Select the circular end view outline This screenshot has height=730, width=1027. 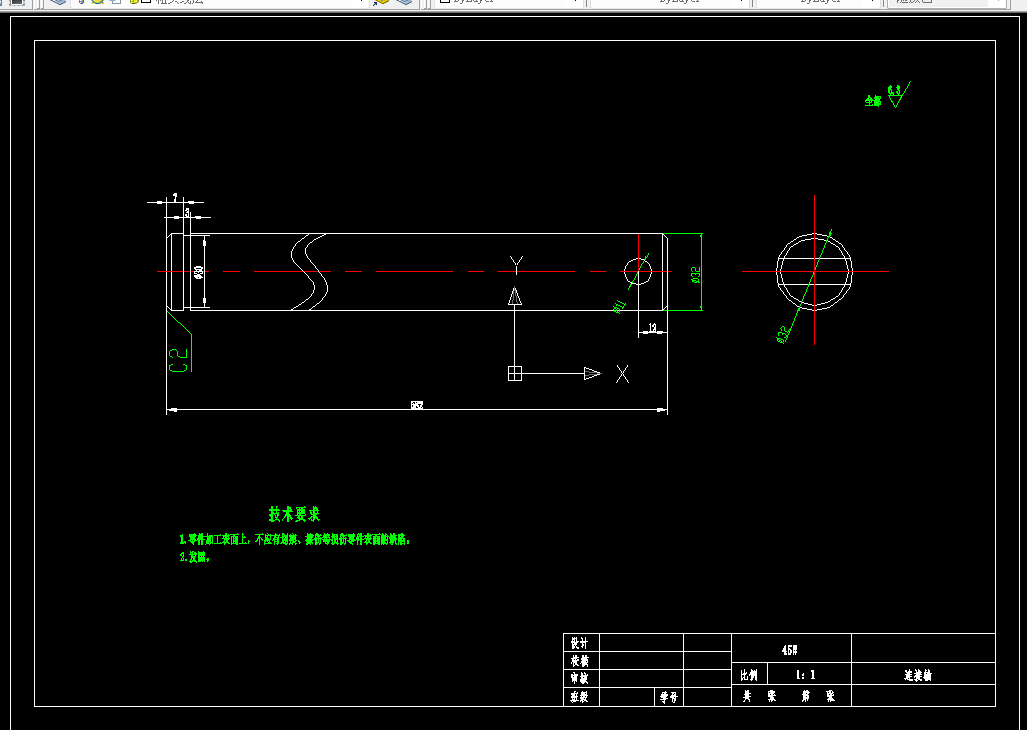coord(814,271)
